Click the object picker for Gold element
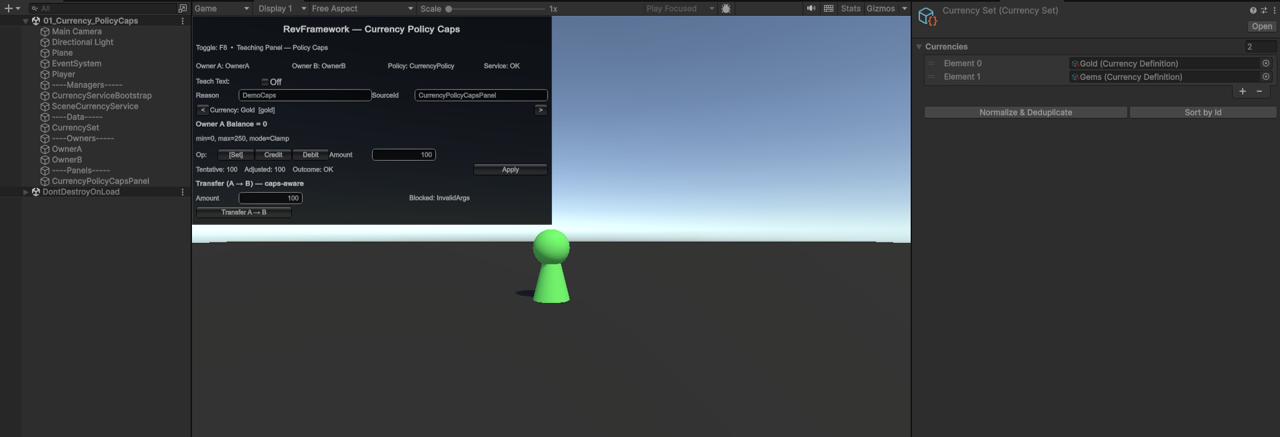The height and width of the screenshot is (437, 1280). (x=1265, y=63)
